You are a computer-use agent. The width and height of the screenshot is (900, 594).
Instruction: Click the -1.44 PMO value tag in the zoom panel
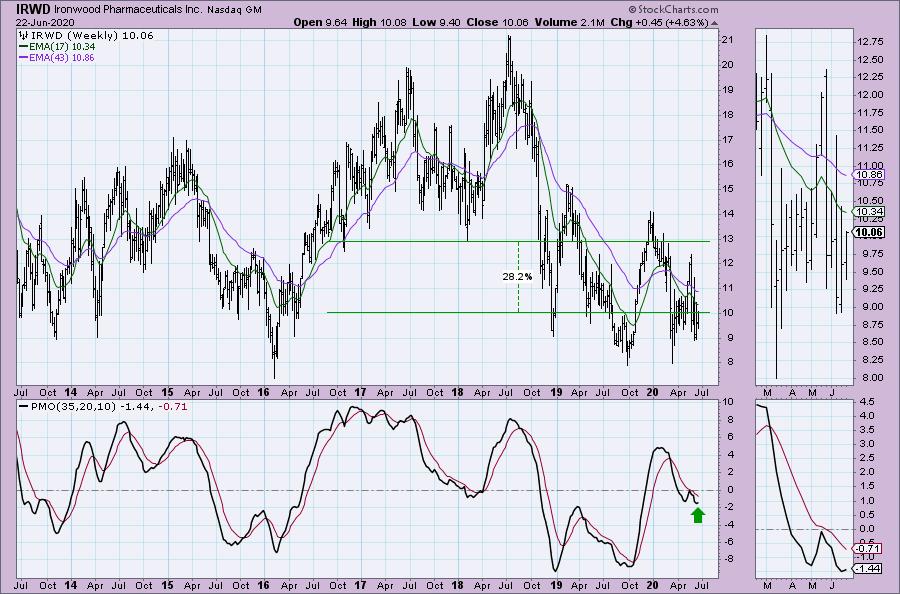point(869,568)
